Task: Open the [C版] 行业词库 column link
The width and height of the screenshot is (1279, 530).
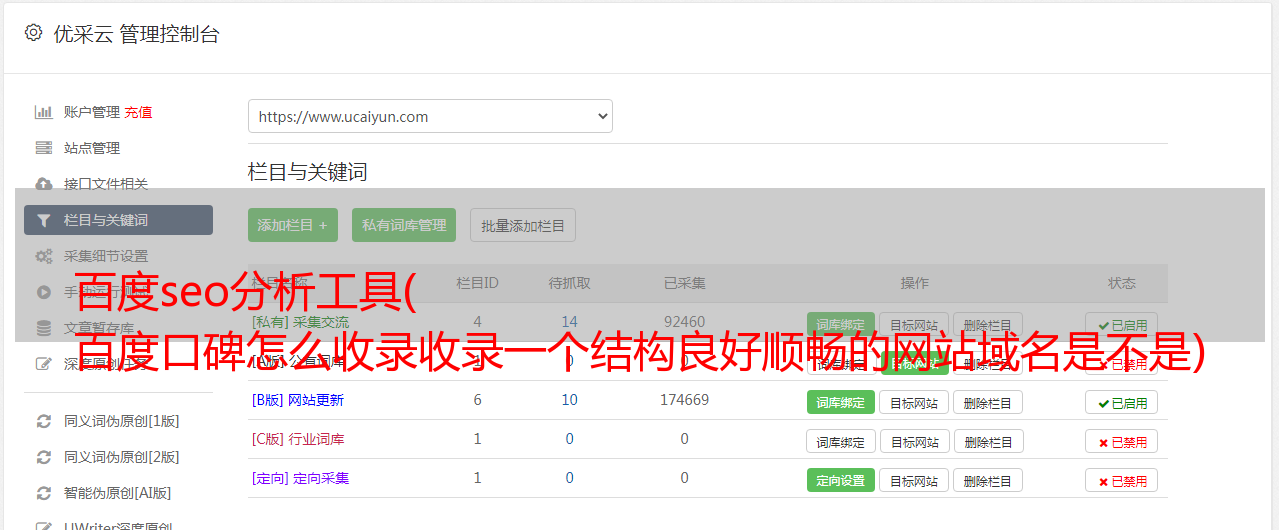Action: pos(298,439)
